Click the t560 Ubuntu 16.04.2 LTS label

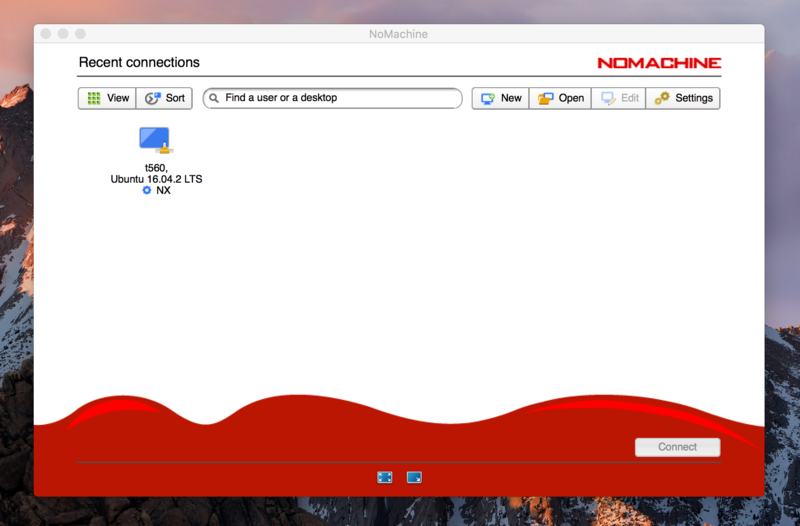pos(156,173)
